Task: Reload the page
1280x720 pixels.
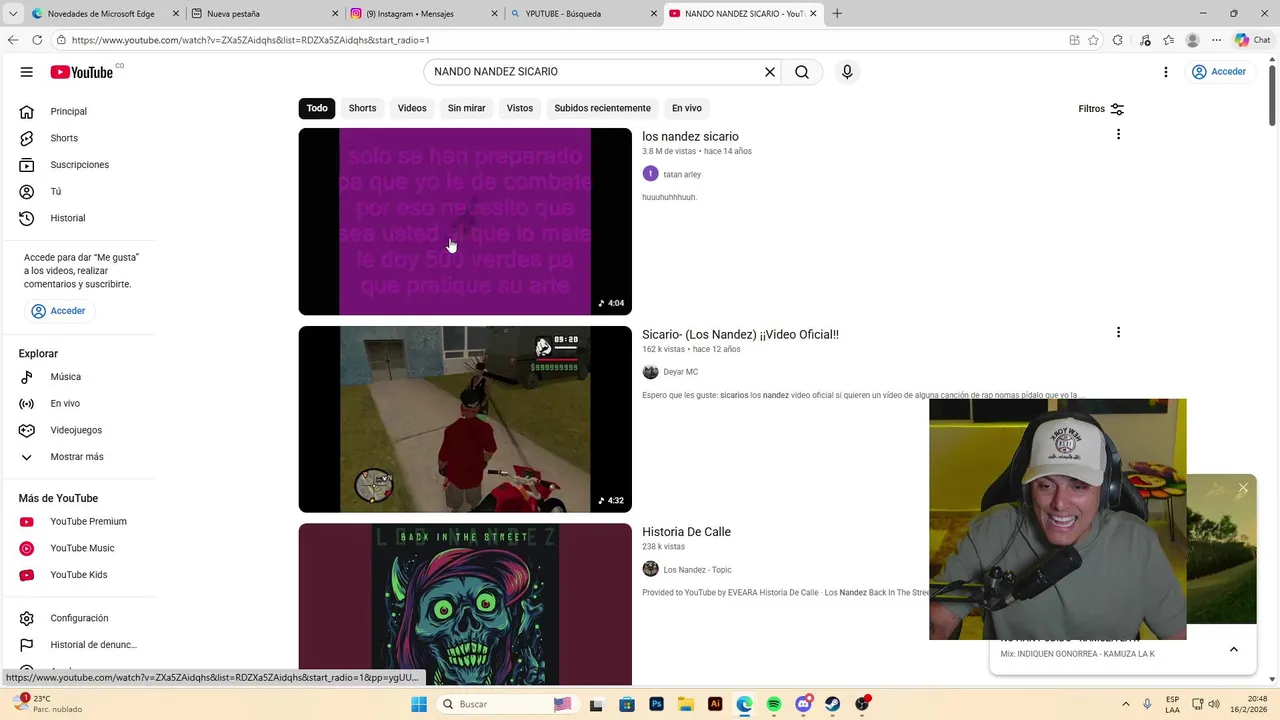Action: (37, 40)
